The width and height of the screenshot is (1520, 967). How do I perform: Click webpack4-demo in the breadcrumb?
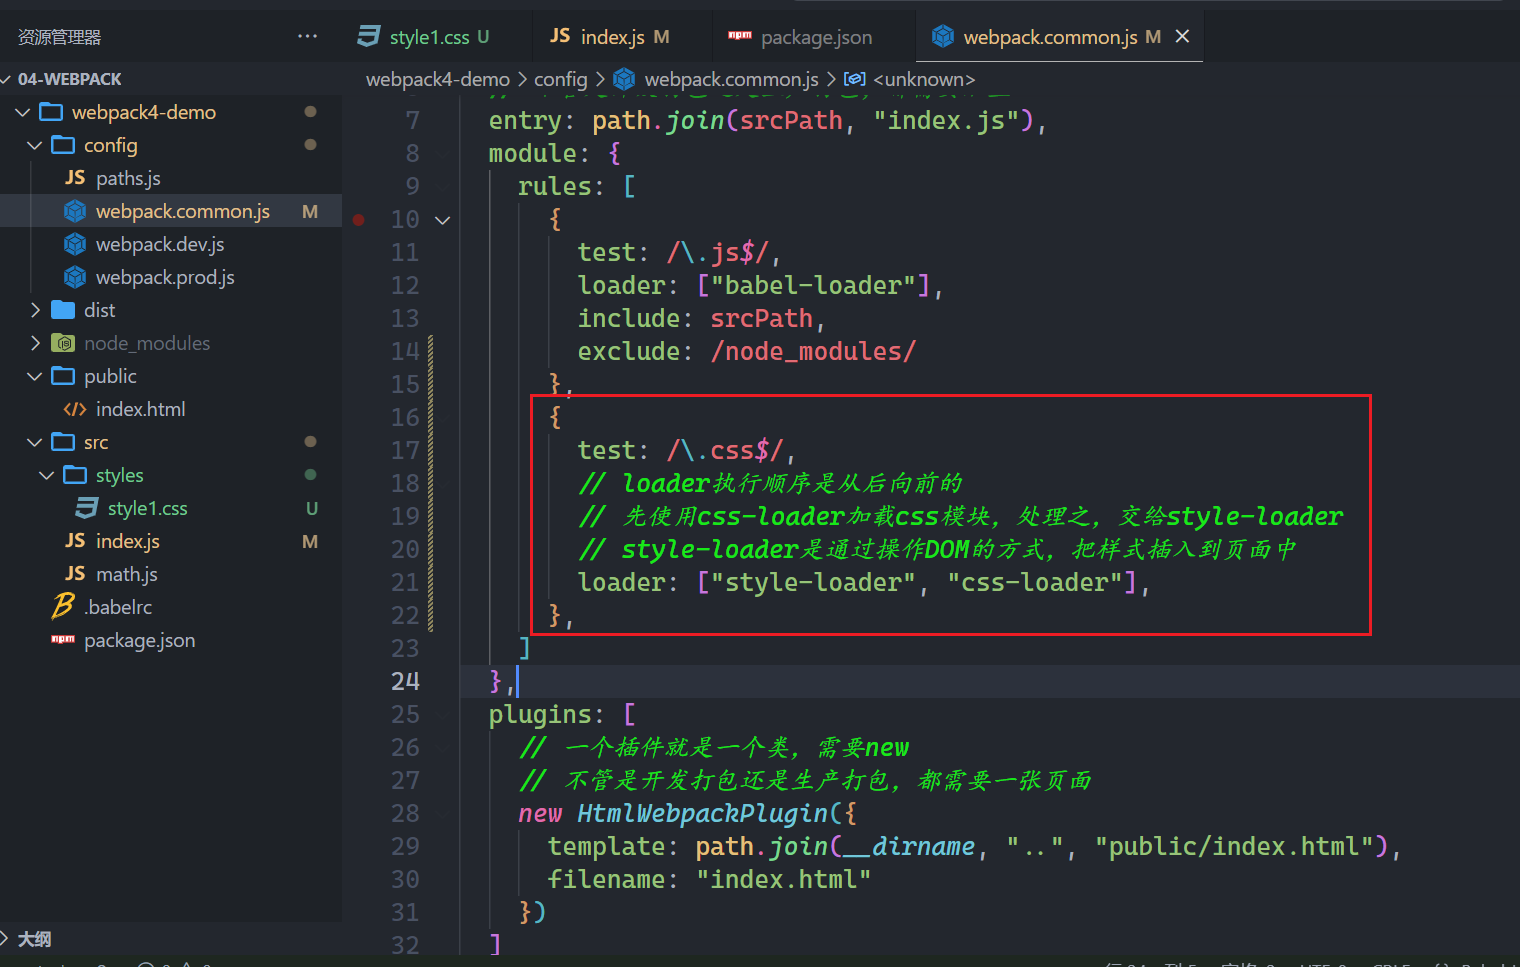click(x=438, y=79)
